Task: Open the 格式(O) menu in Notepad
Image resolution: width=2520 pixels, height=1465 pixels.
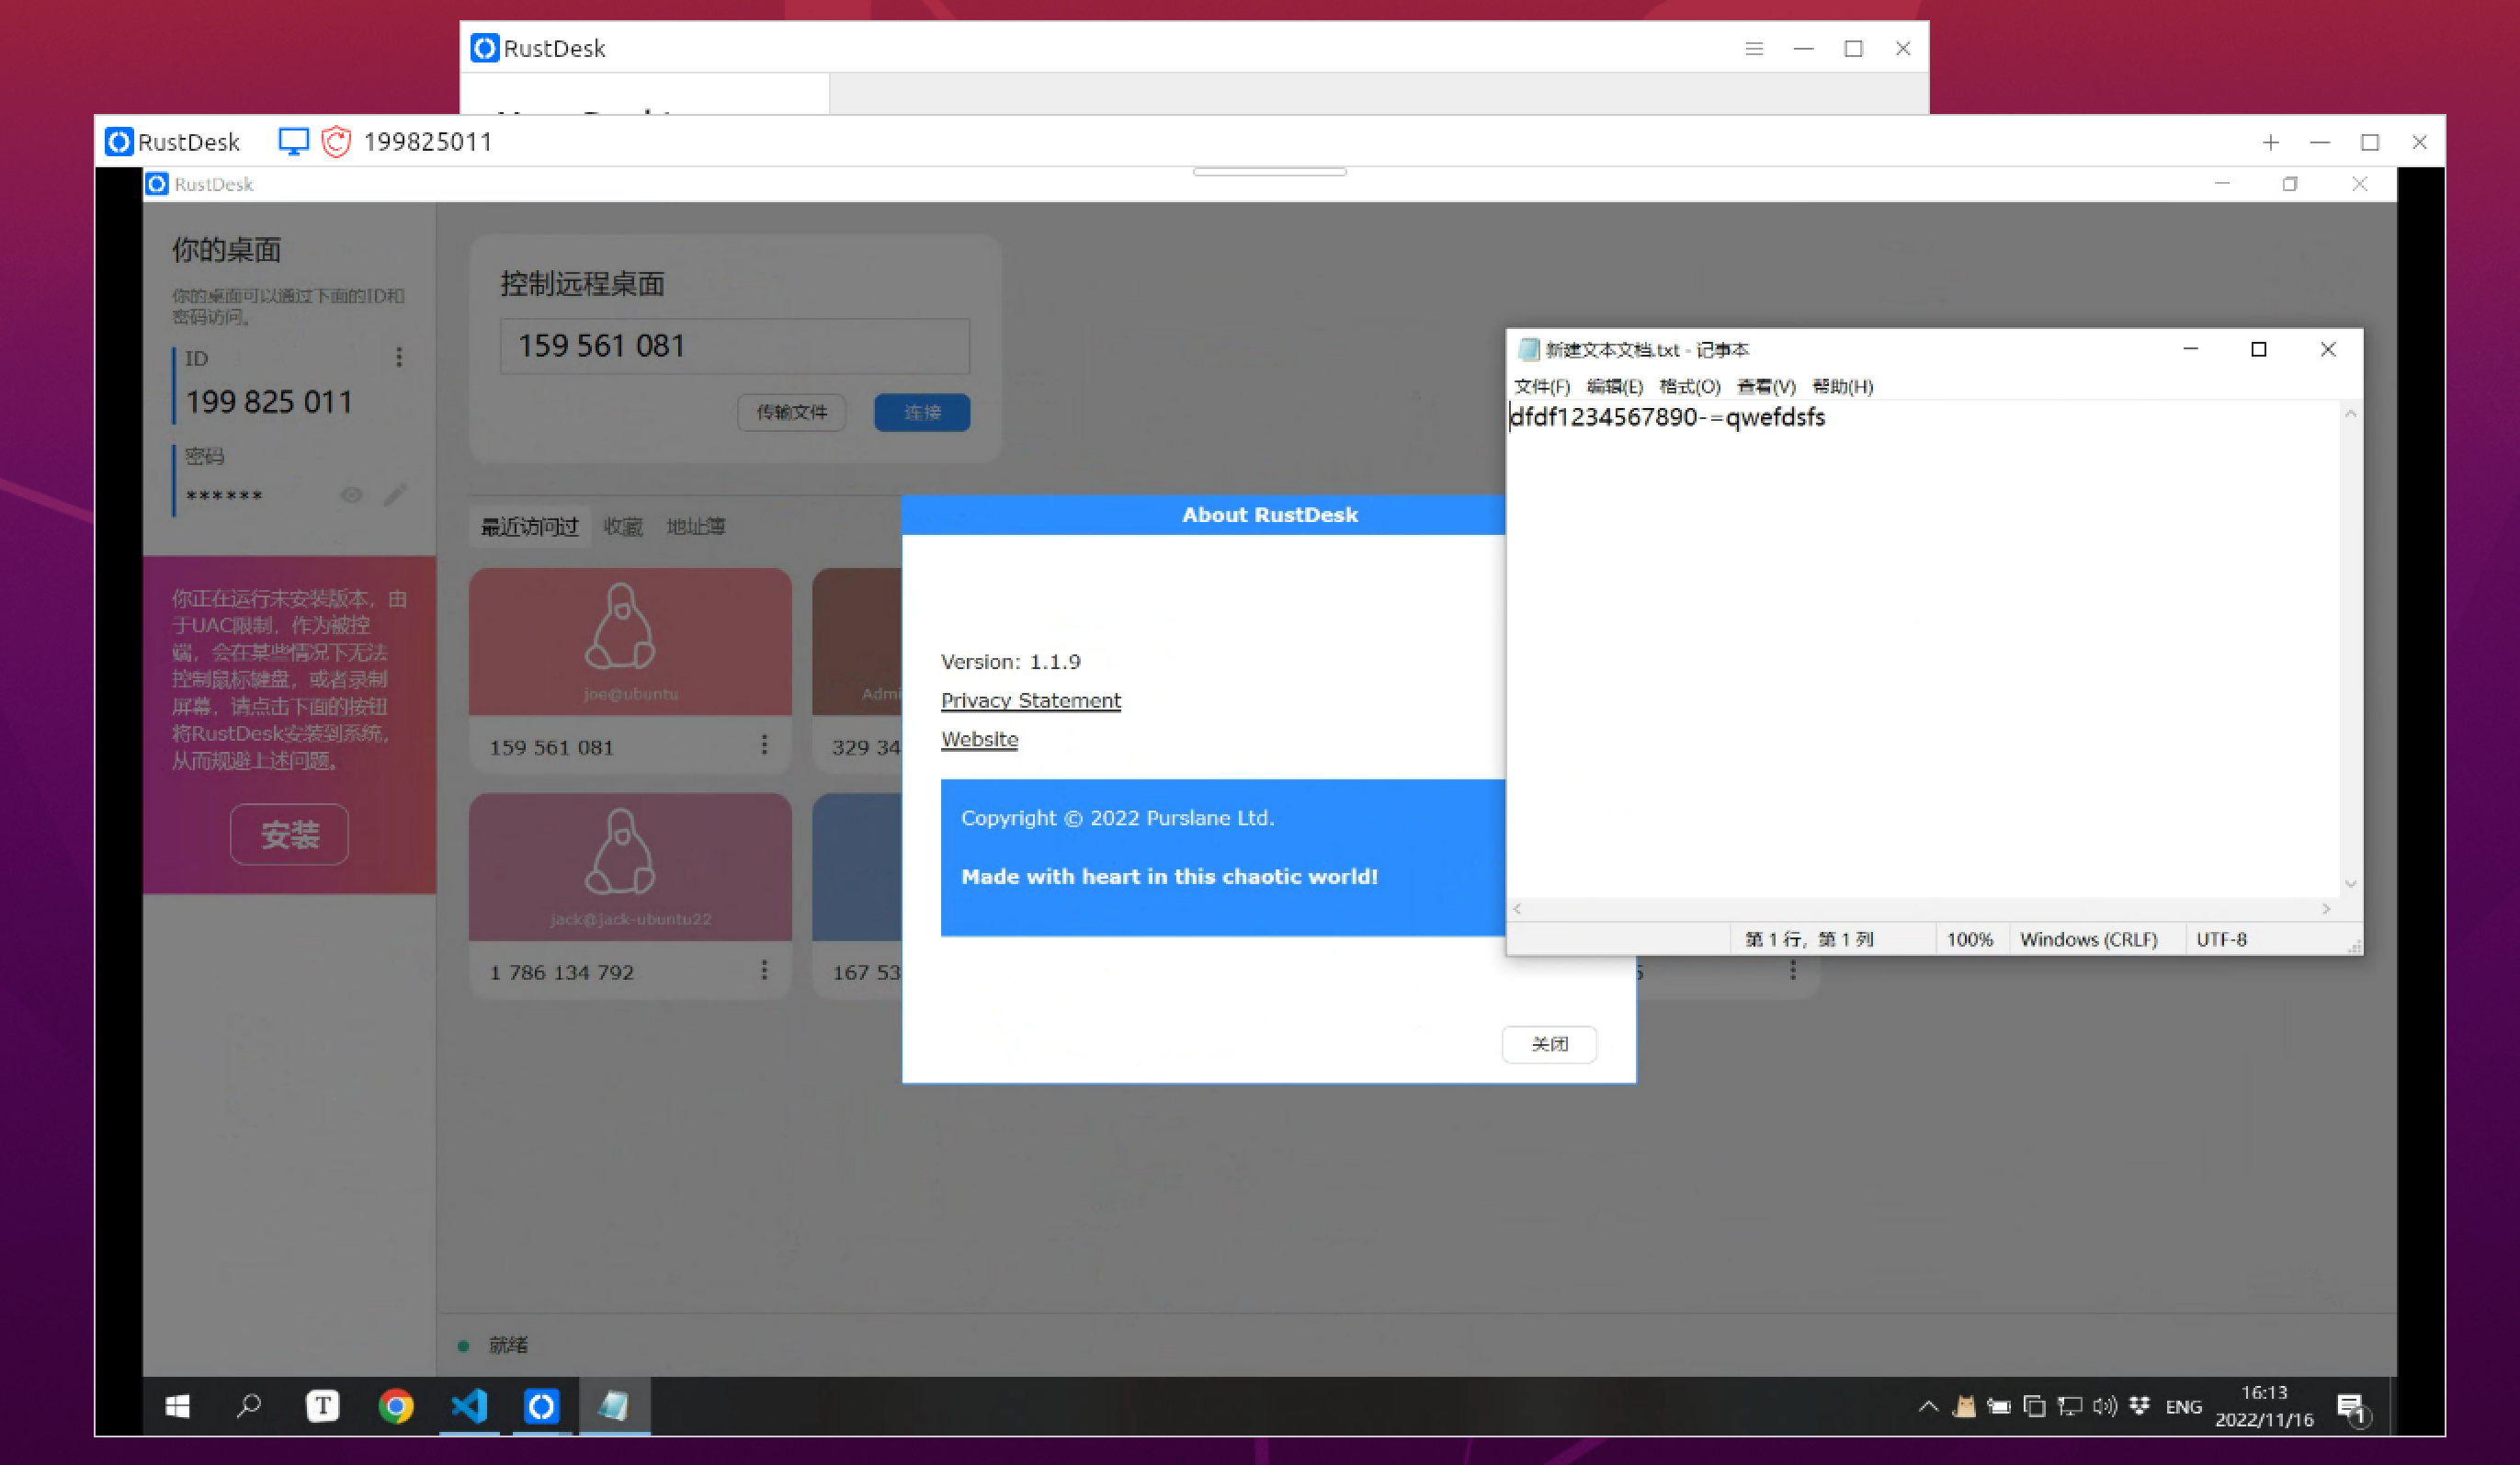Action: 1692,387
